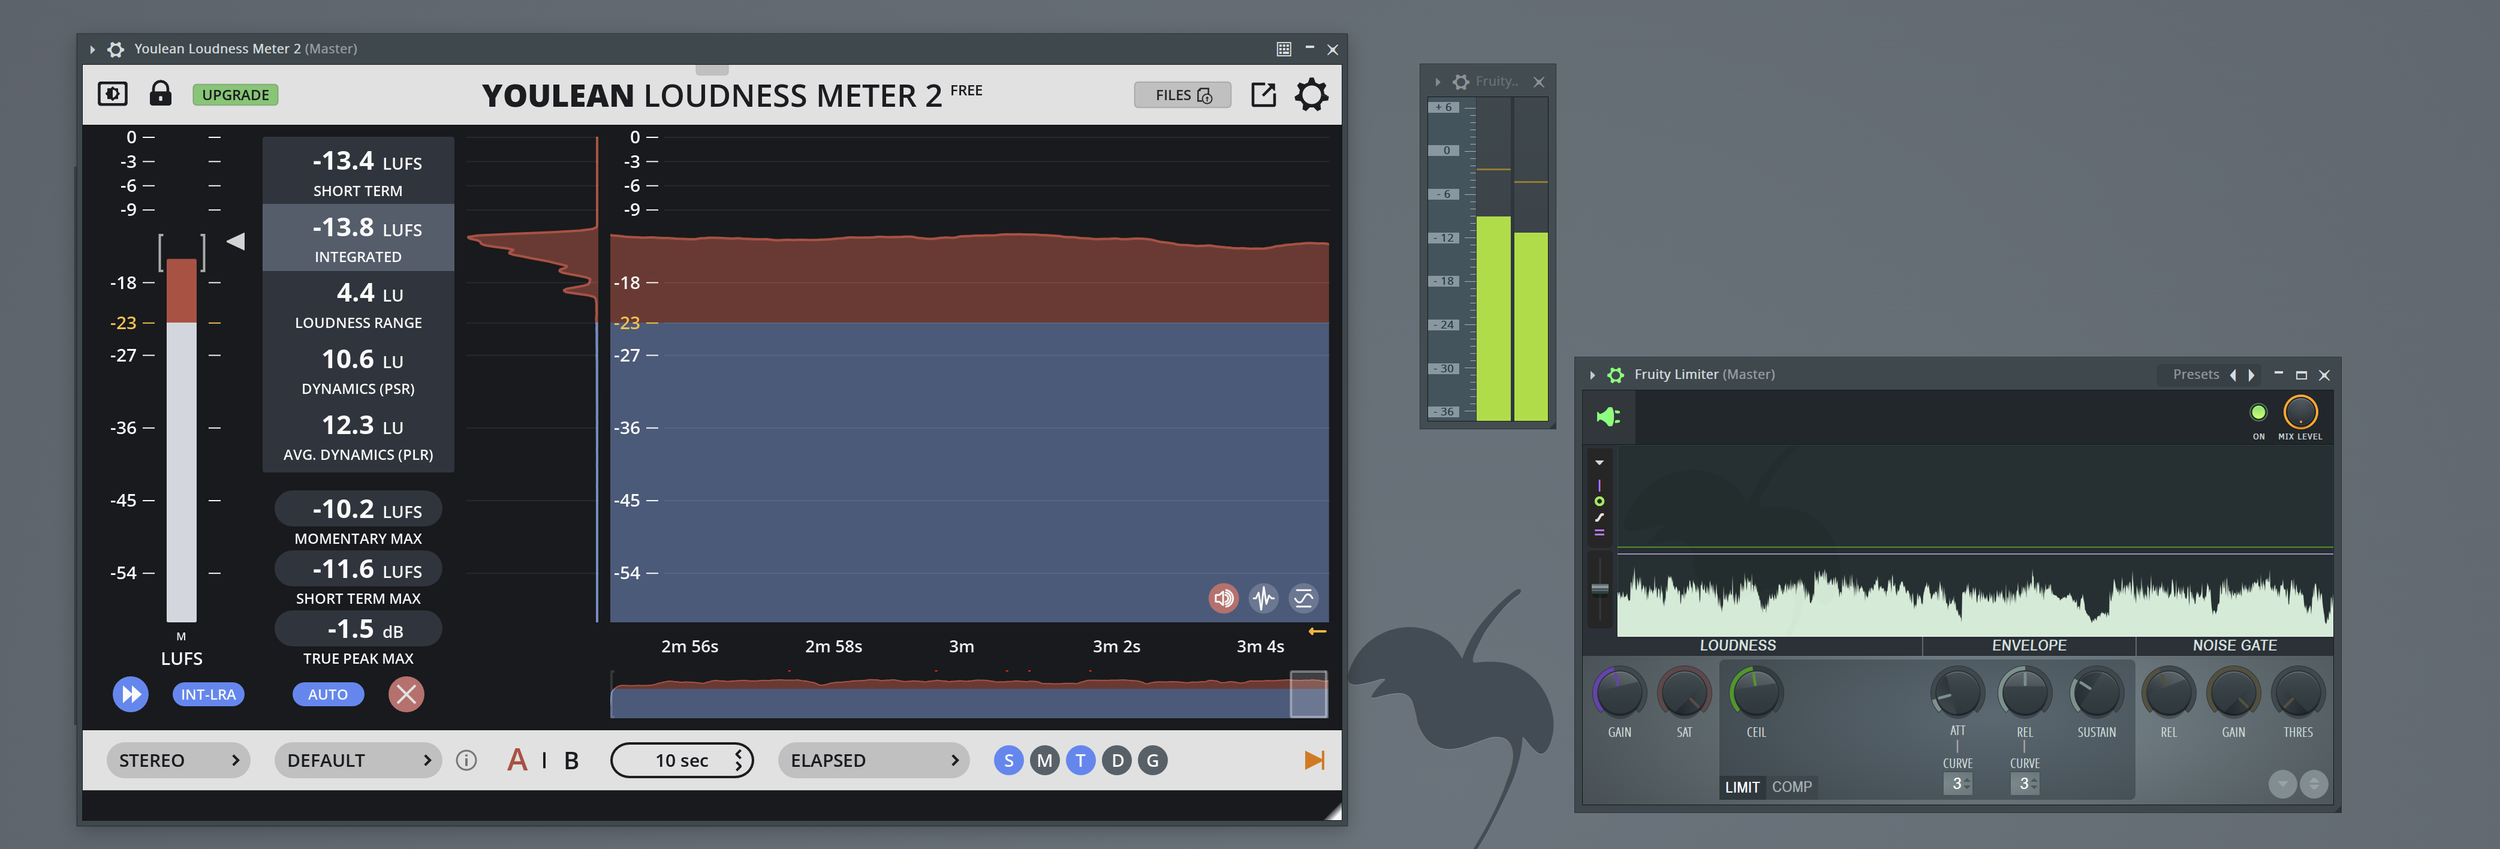Click the red speaker loudness graph icon
The image size is (2500, 849).
(x=1223, y=598)
